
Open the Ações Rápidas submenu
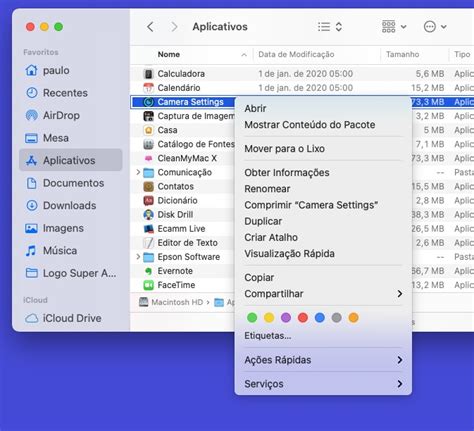click(323, 360)
